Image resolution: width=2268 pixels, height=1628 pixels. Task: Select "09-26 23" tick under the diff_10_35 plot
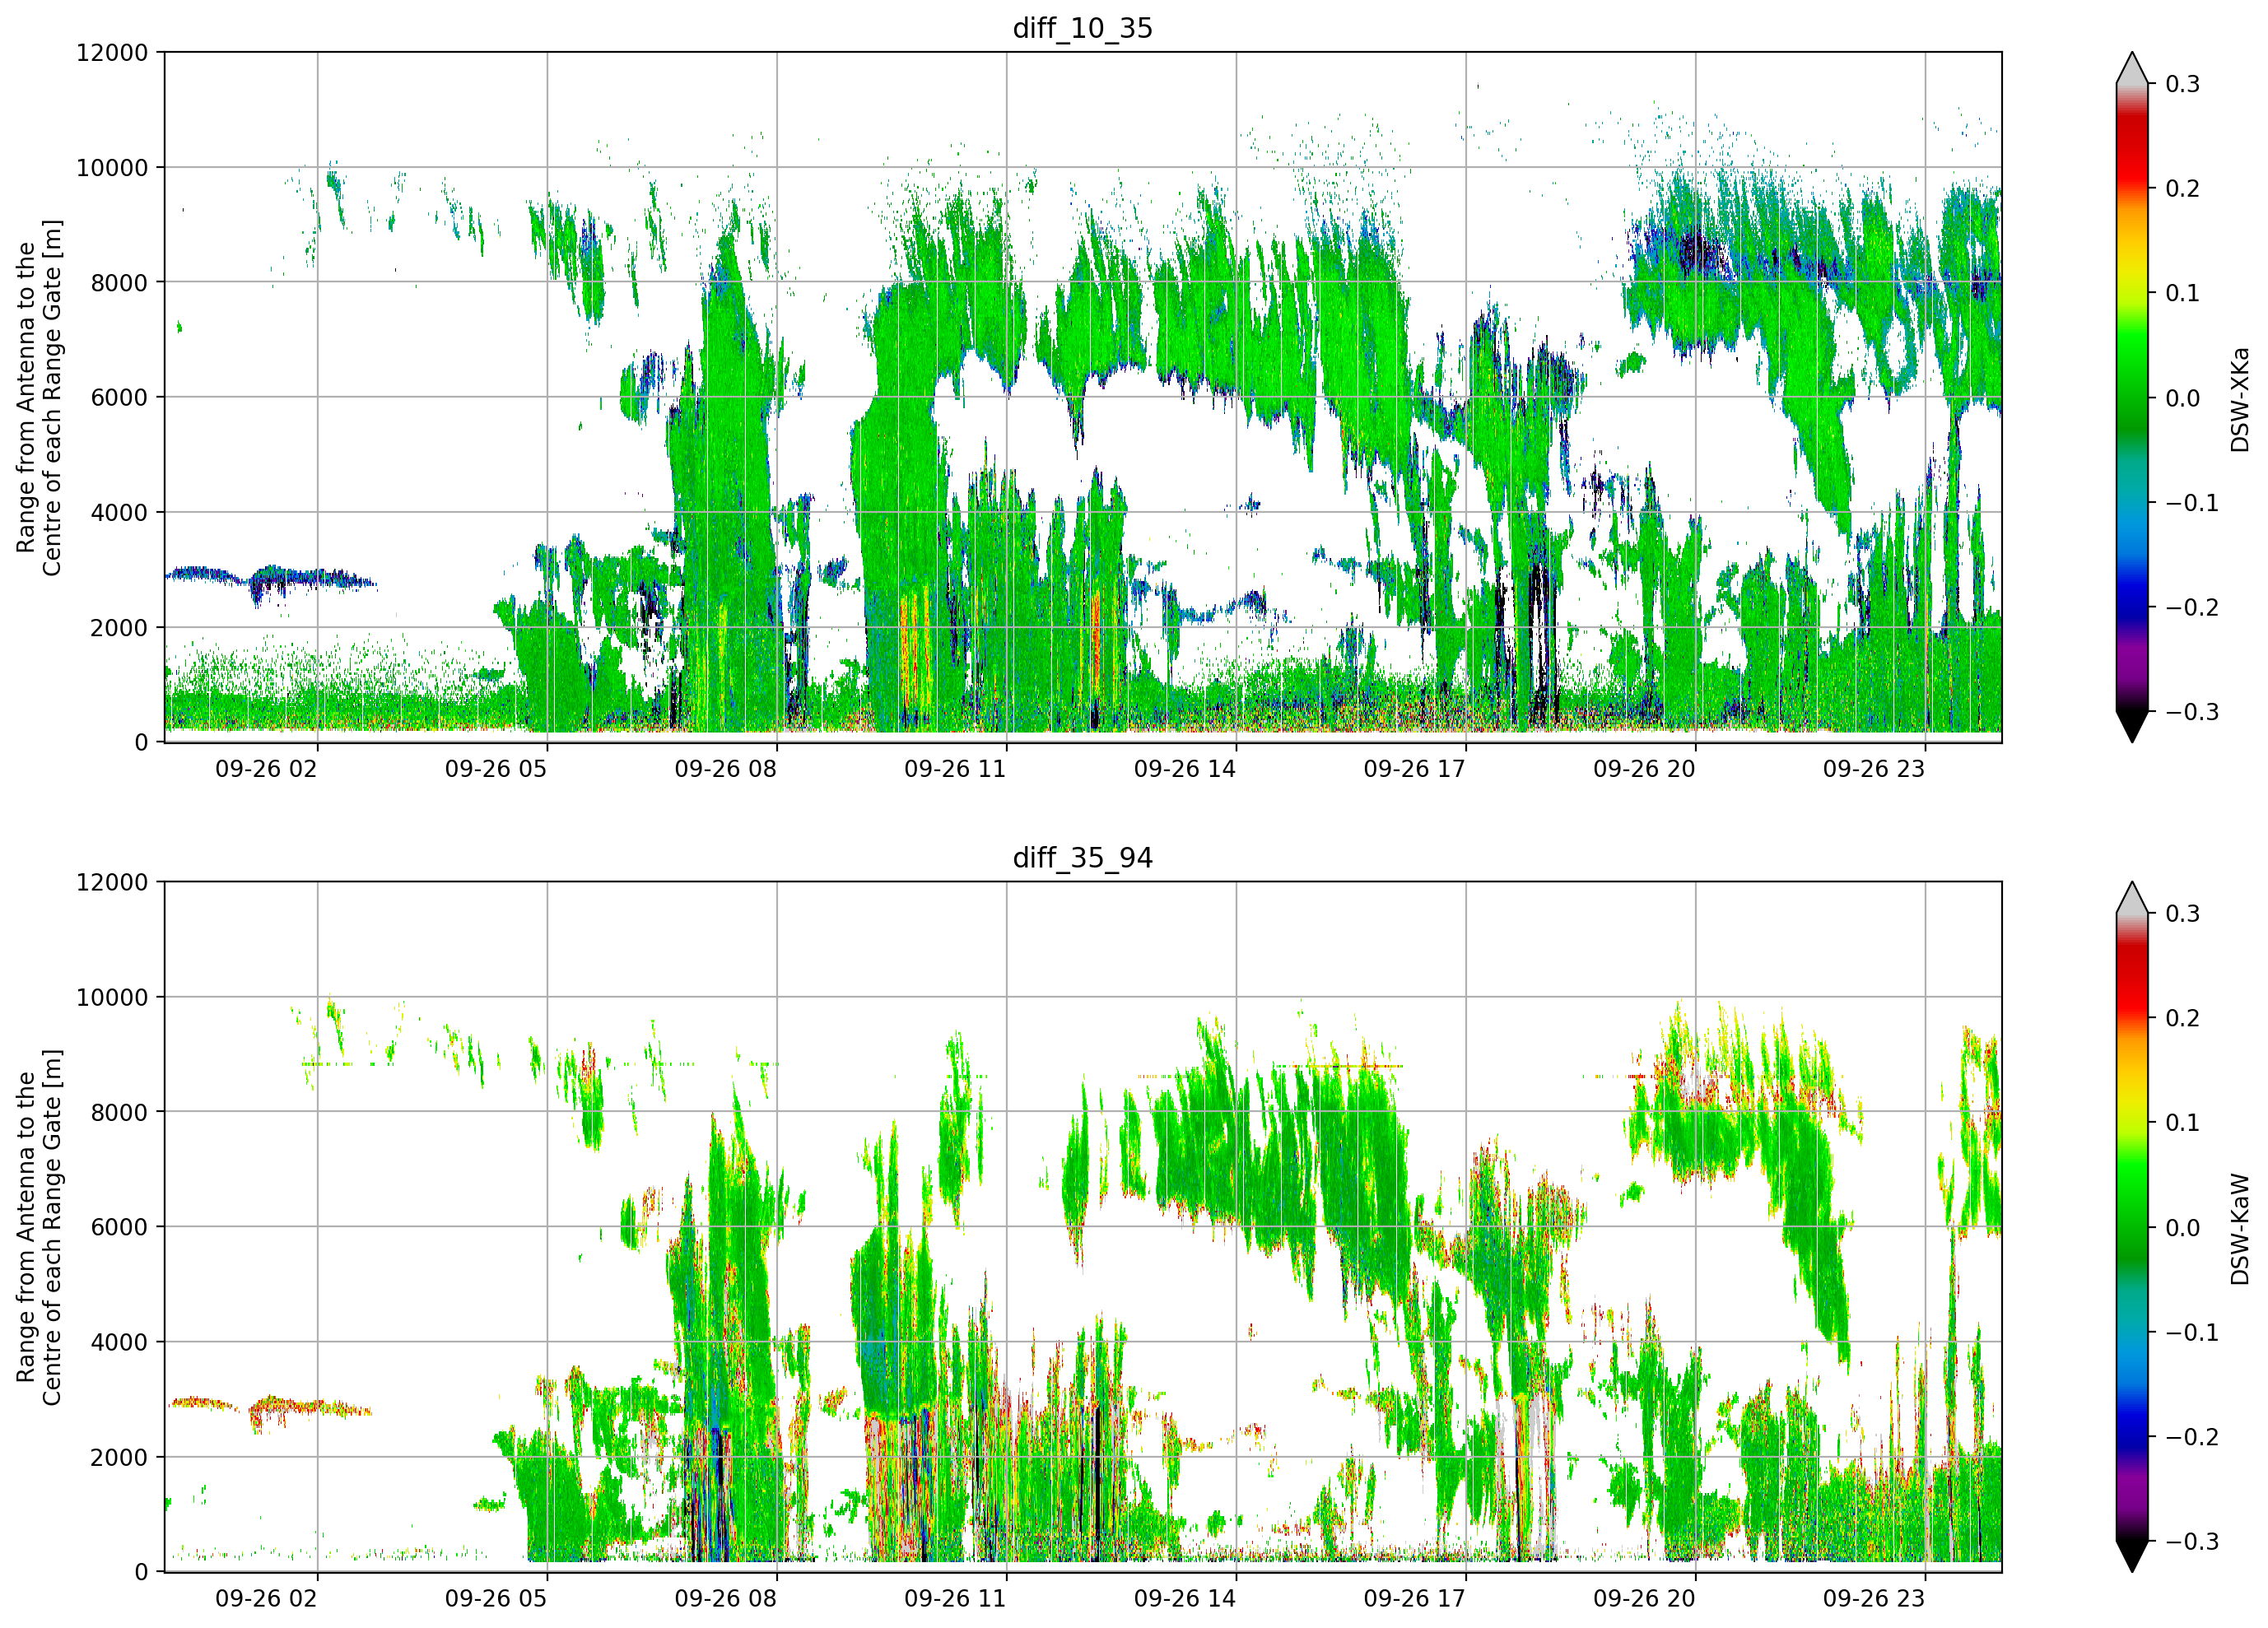coord(1873,769)
